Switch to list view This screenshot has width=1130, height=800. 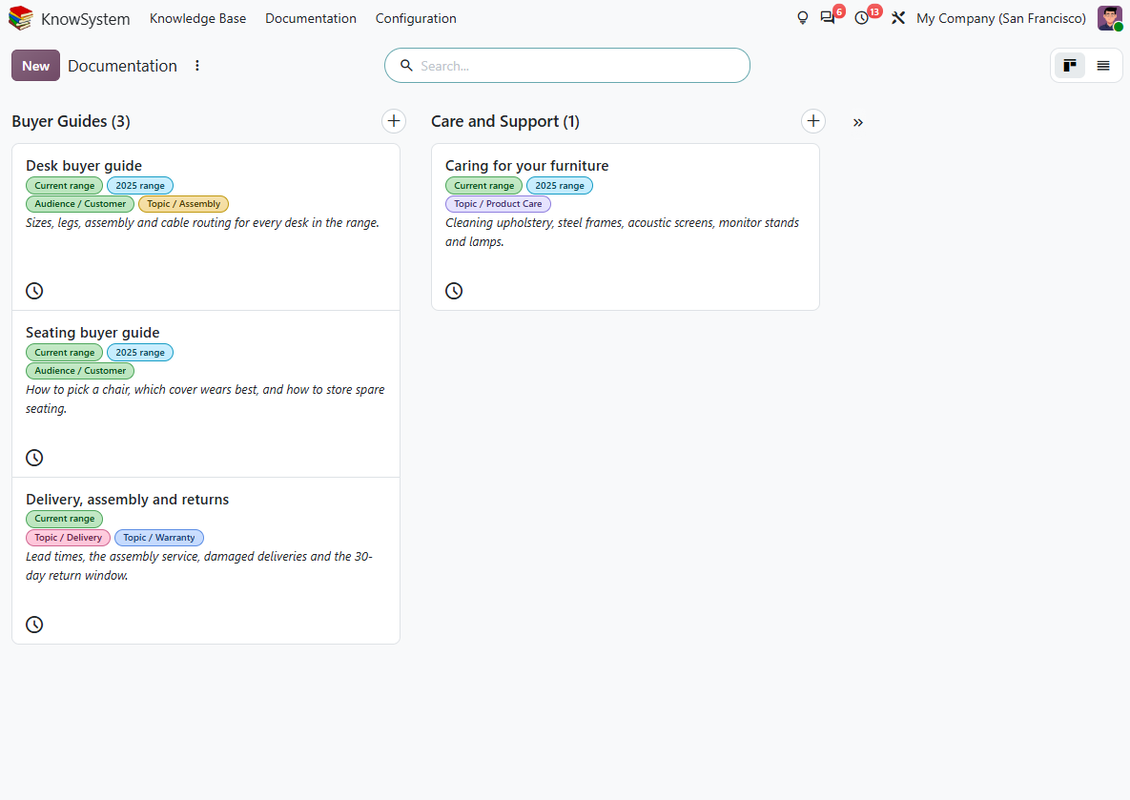[1103, 66]
